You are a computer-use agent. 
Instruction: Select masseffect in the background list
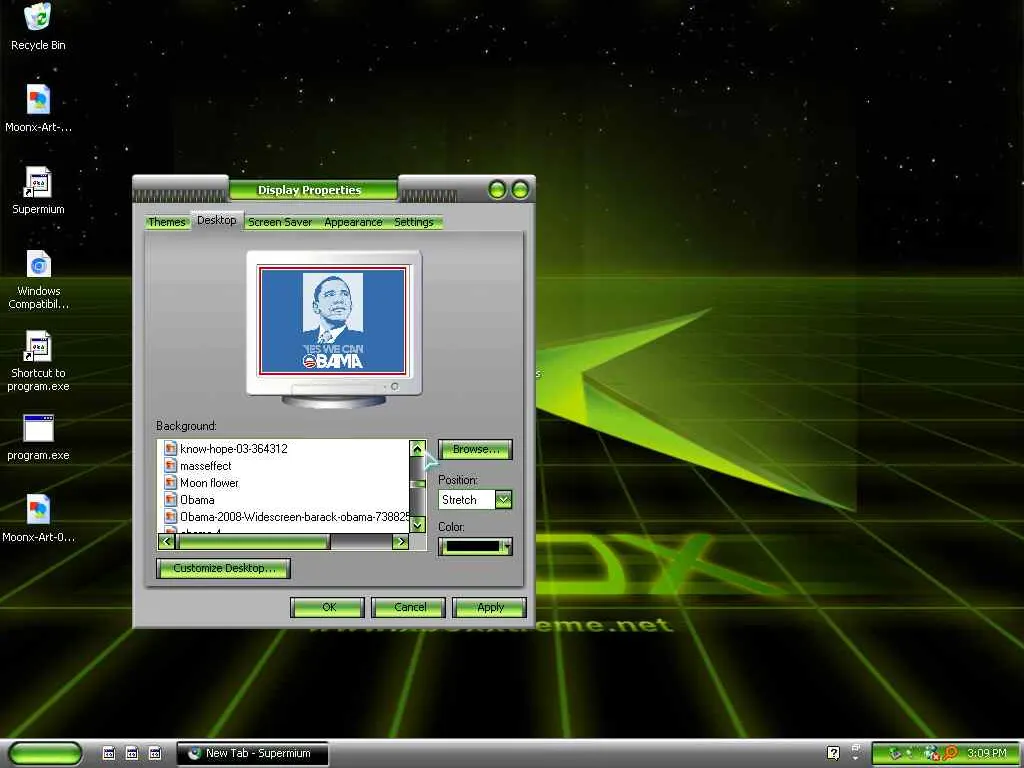(x=206, y=466)
